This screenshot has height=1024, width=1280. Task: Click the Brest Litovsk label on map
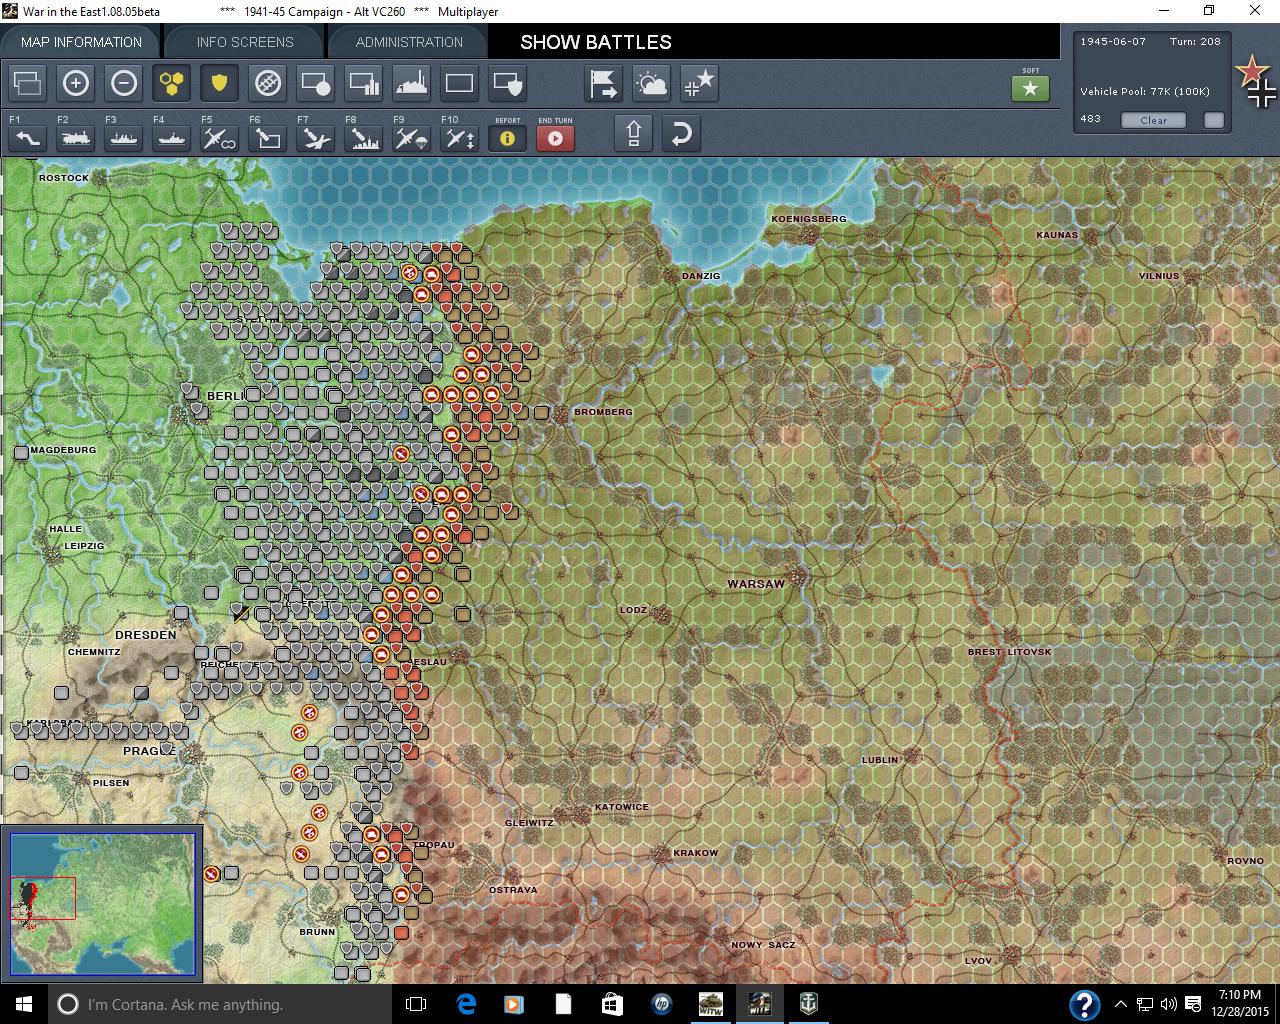(1009, 652)
